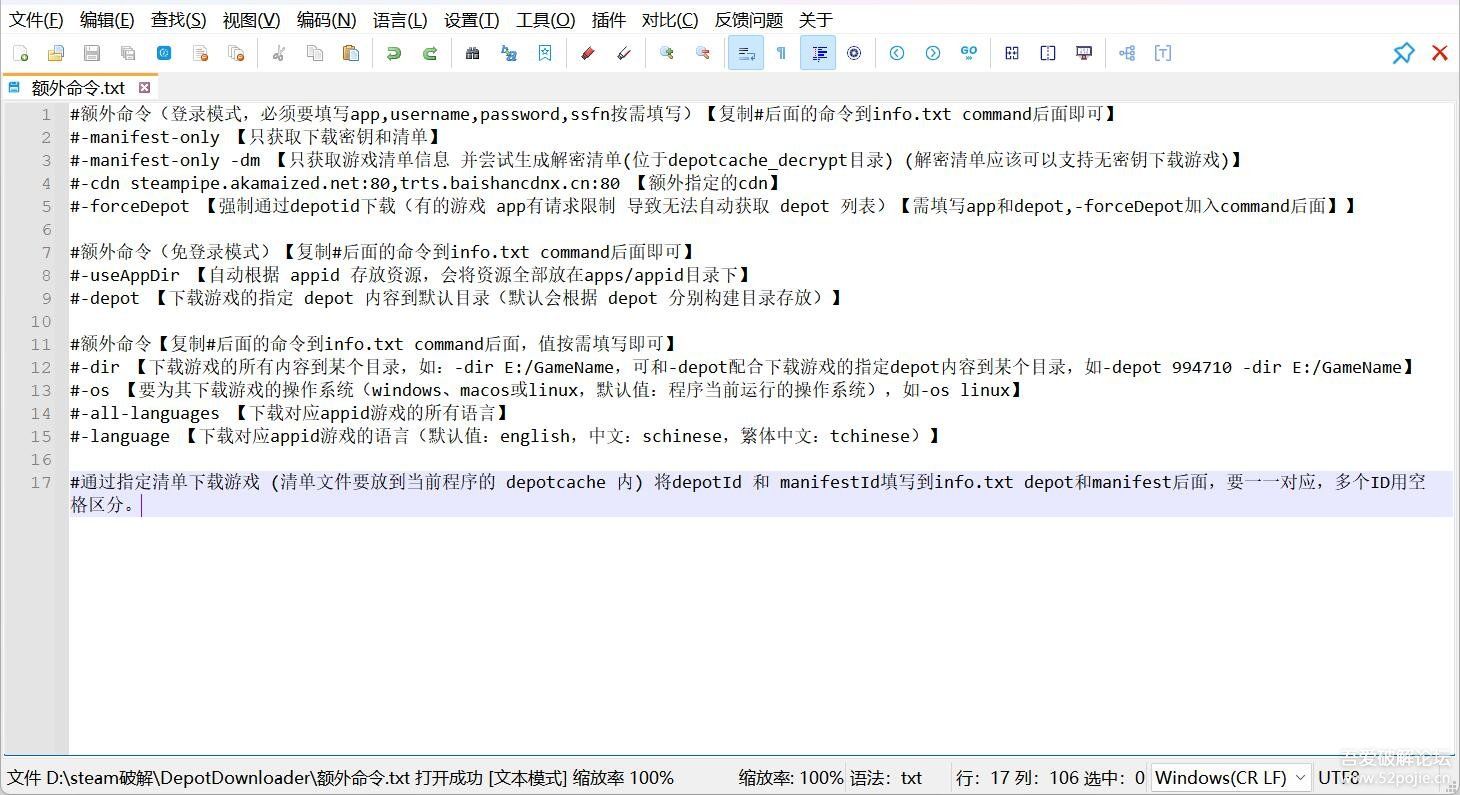Create a new file
Viewport: 1460px width, 795px height.
click(x=22, y=53)
